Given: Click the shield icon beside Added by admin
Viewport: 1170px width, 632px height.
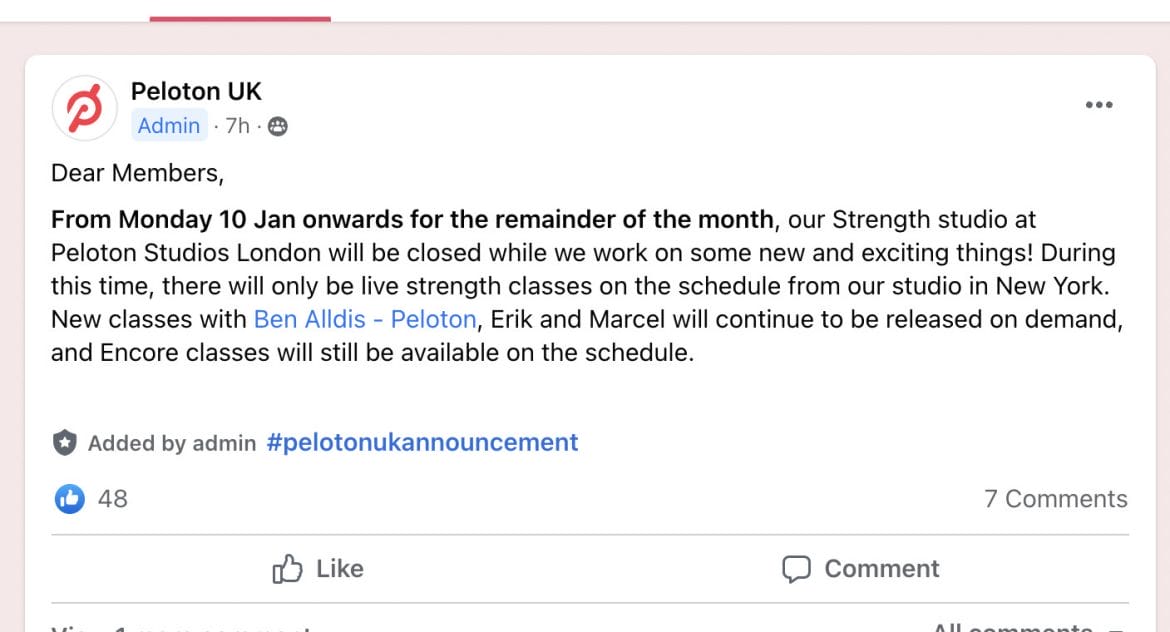Looking at the screenshot, I should 65,442.
